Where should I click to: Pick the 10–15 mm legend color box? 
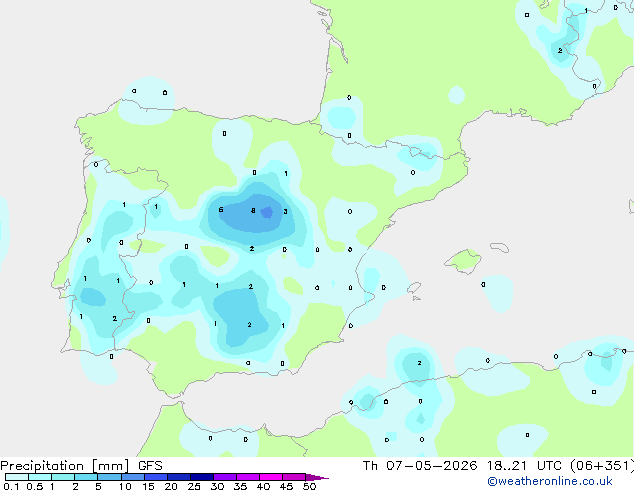click(133, 477)
